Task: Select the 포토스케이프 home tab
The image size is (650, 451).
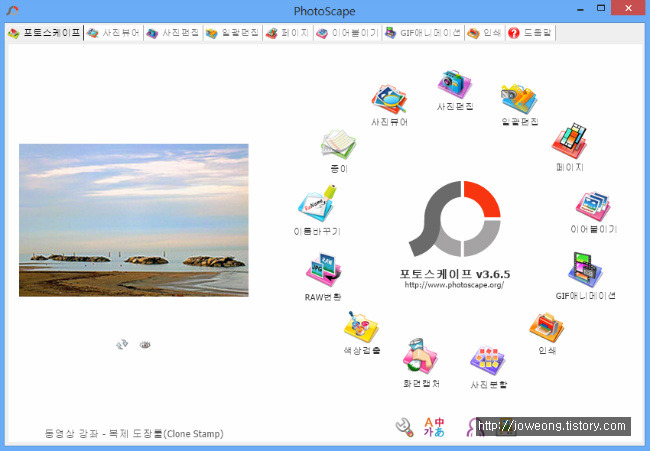Action: [45, 33]
